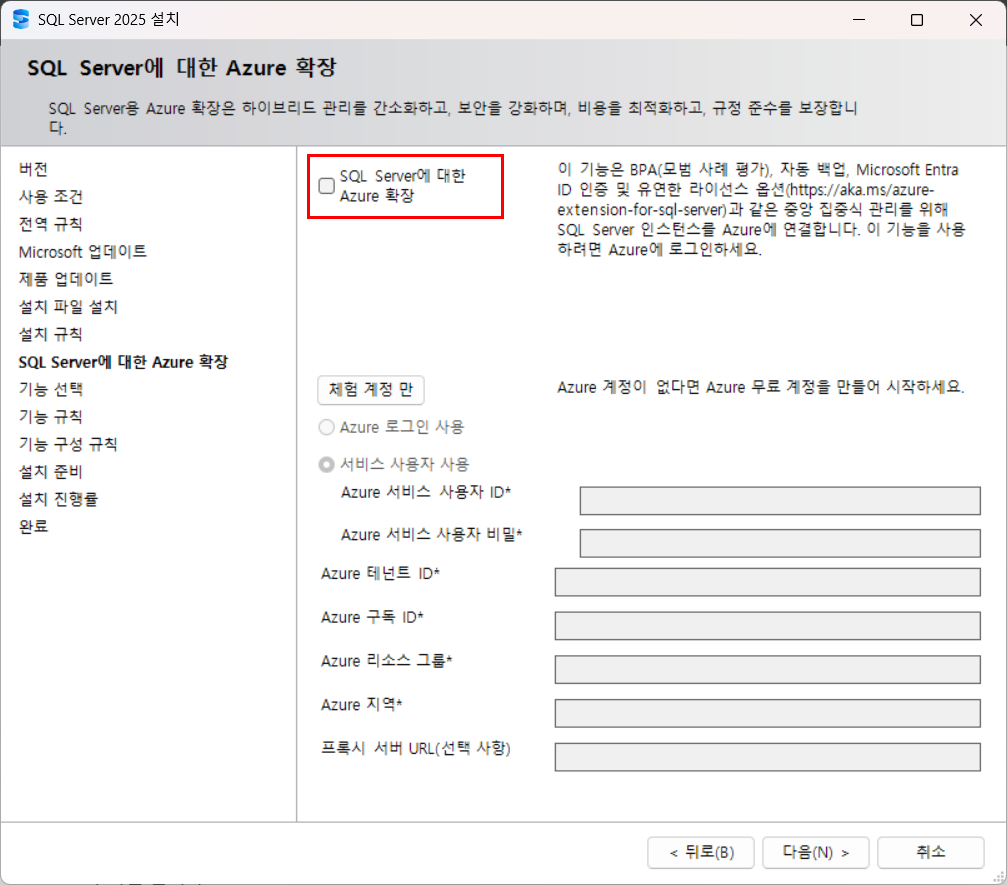Select the 설치 진행률 step
1007x885 pixels.
coord(58,500)
